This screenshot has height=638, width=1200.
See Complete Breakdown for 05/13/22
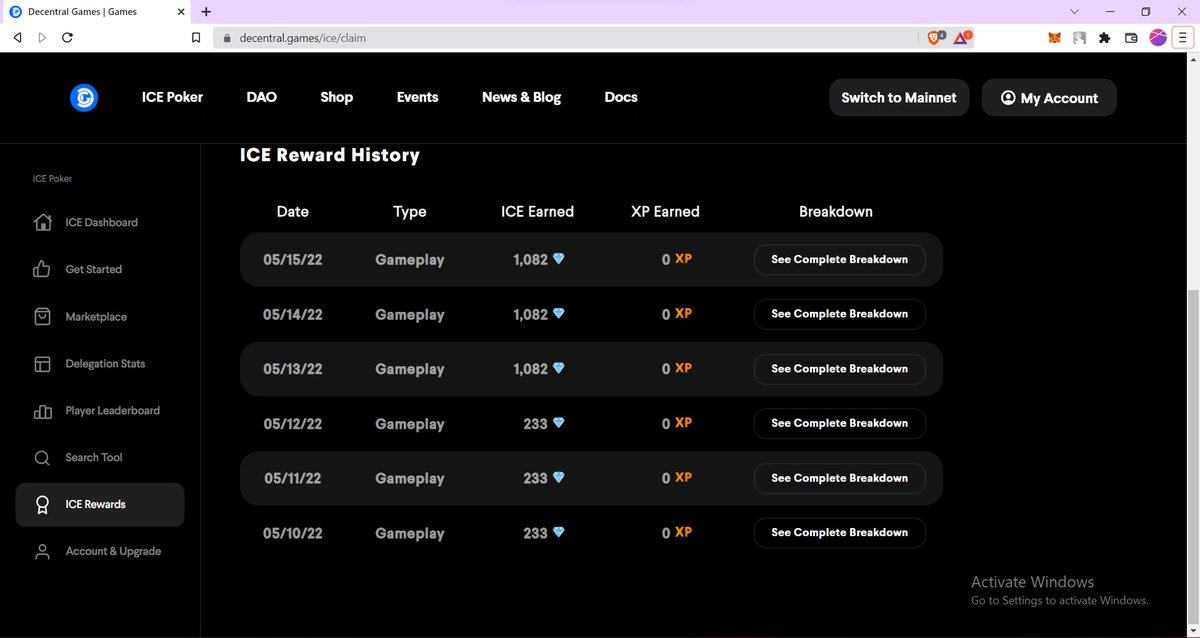pyautogui.click(x=840, y=369)
